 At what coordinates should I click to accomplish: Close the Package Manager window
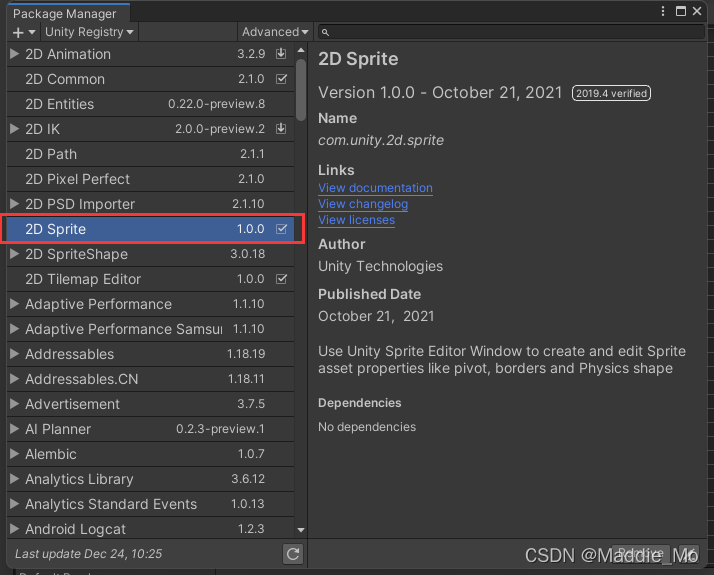click(697, 11)
